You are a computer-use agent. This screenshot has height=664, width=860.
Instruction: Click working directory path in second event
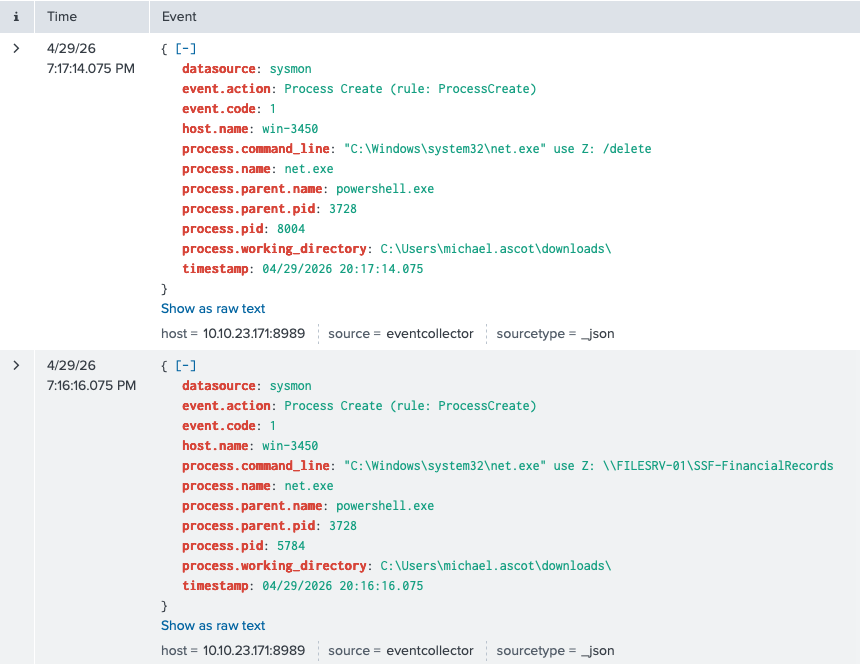click(496, 566)
